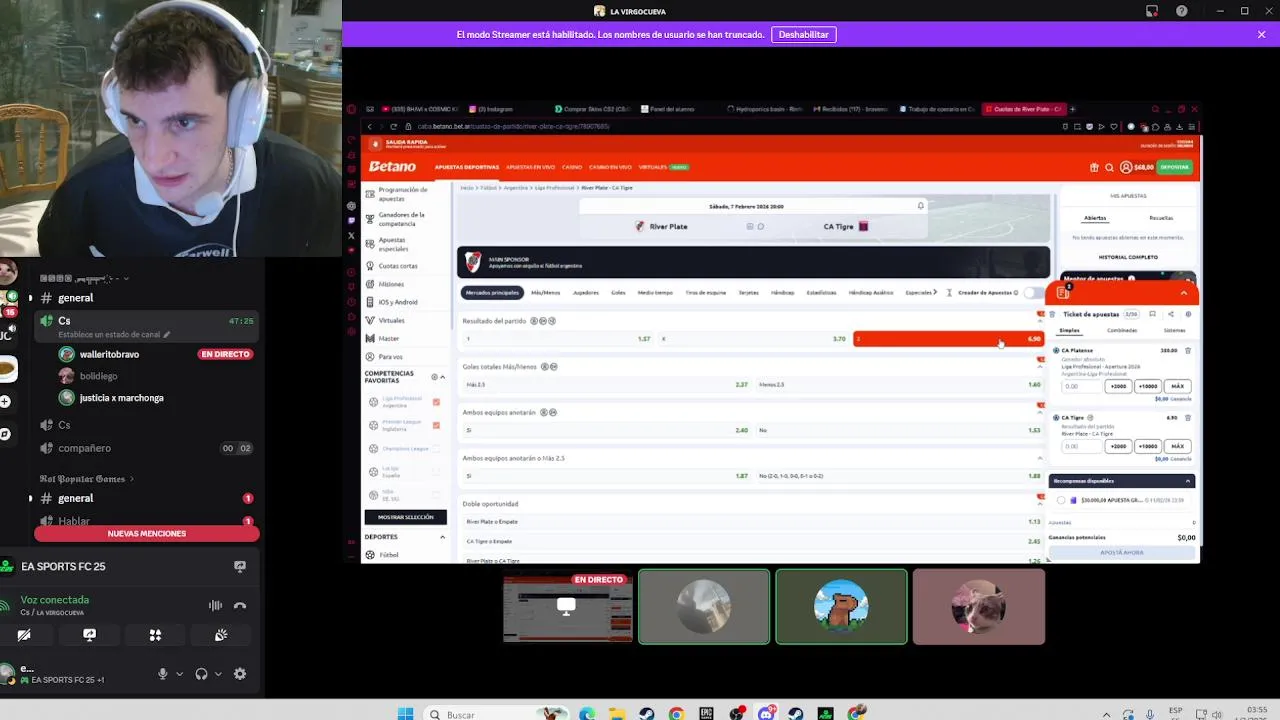Enter stake field for CA Platense
Screen dimensions: 1280x720
[1081, 386]
